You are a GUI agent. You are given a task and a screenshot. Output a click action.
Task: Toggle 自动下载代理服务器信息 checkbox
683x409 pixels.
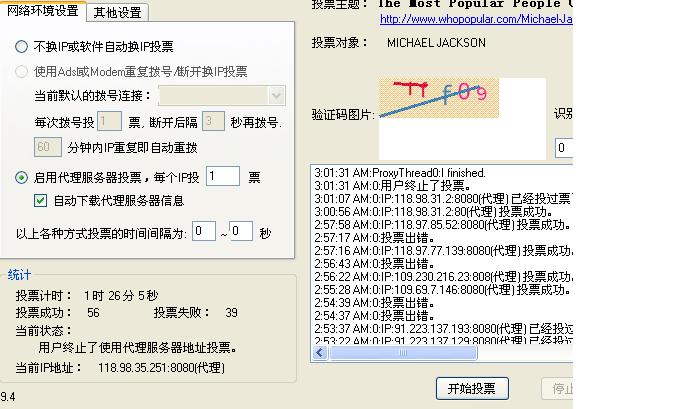(x=41, y=200)
